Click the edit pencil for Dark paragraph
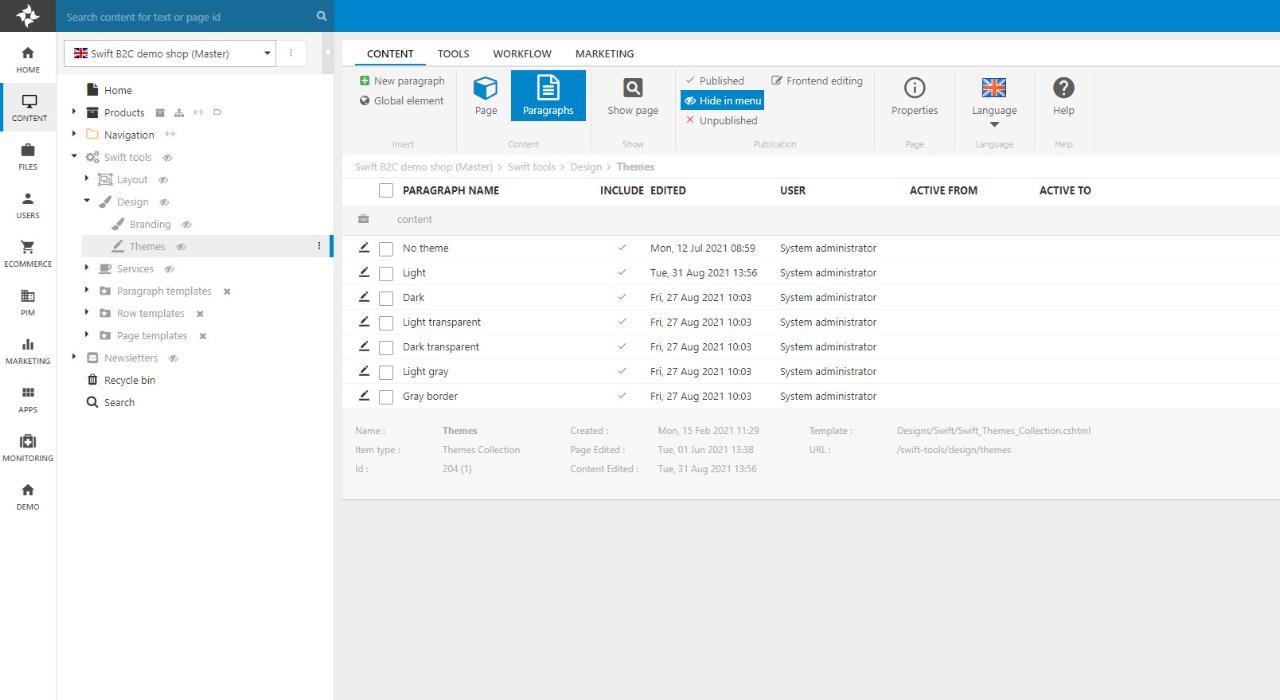The width and height of the screenshot is (1280, 700). tap(364, 297)
